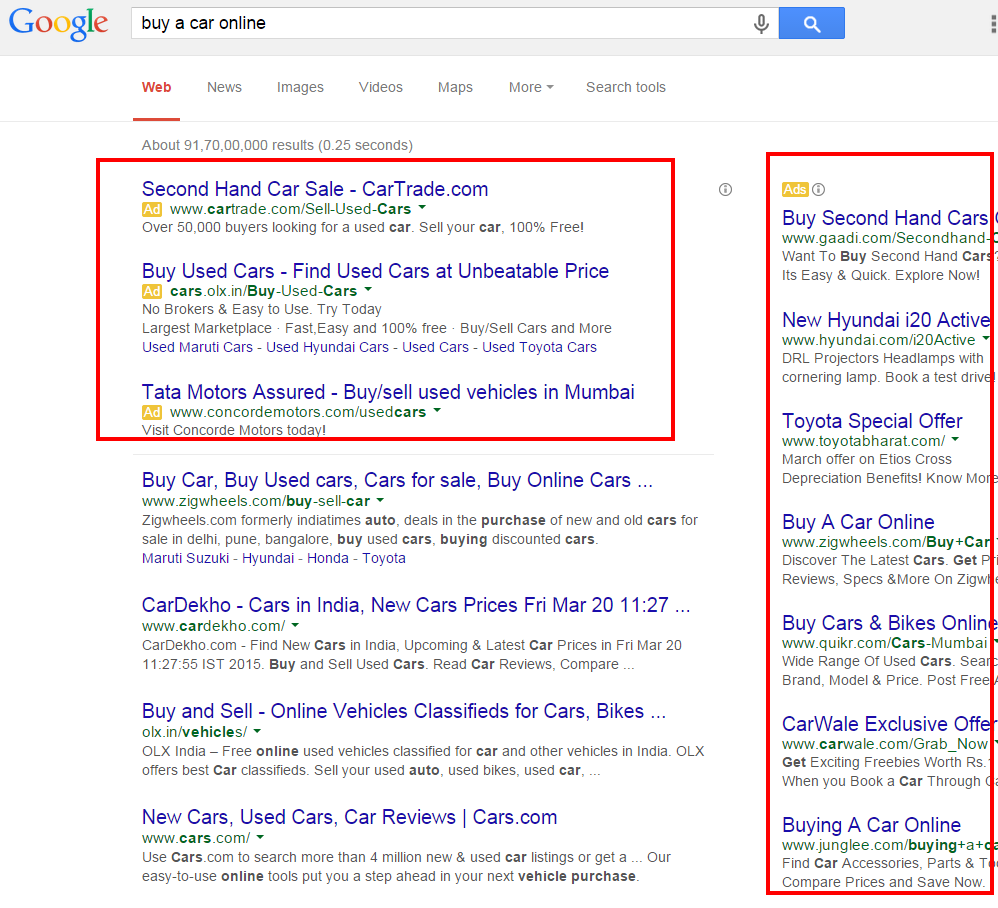This screenshot has width=998, height=908.
Task: Open 'Buy A Car Online' sidebar ad
Action: point(858,522)
